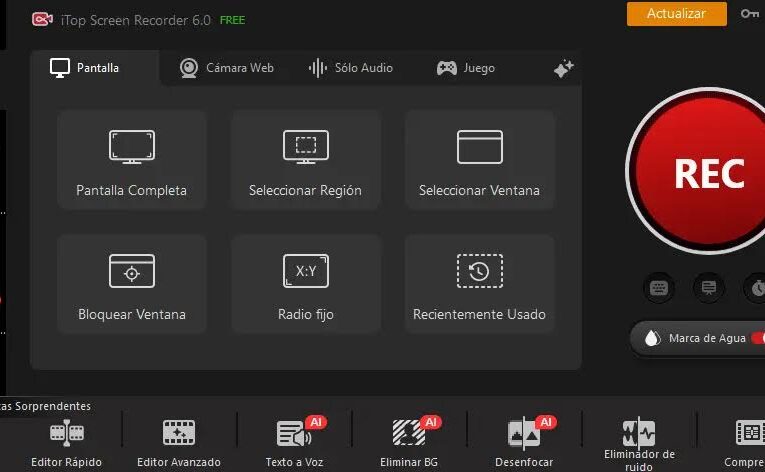
Task: Click the timer round icon
Action: click(756, 288)
